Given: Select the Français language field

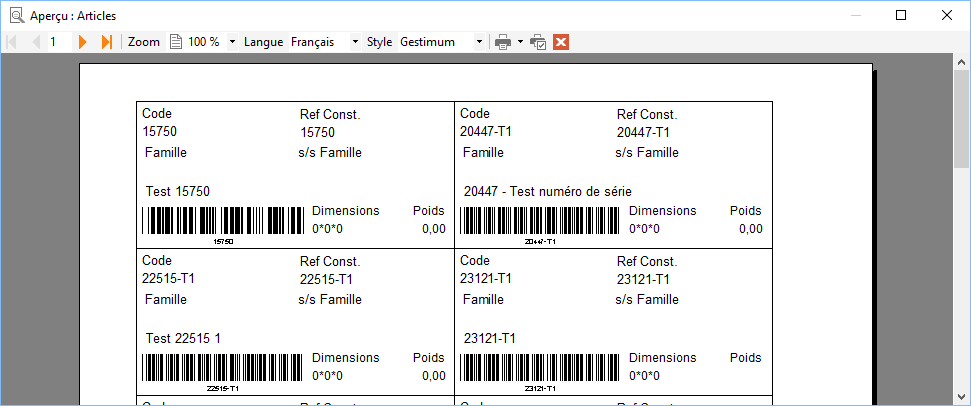Looking at the screenshot, I should click(319, 42).
